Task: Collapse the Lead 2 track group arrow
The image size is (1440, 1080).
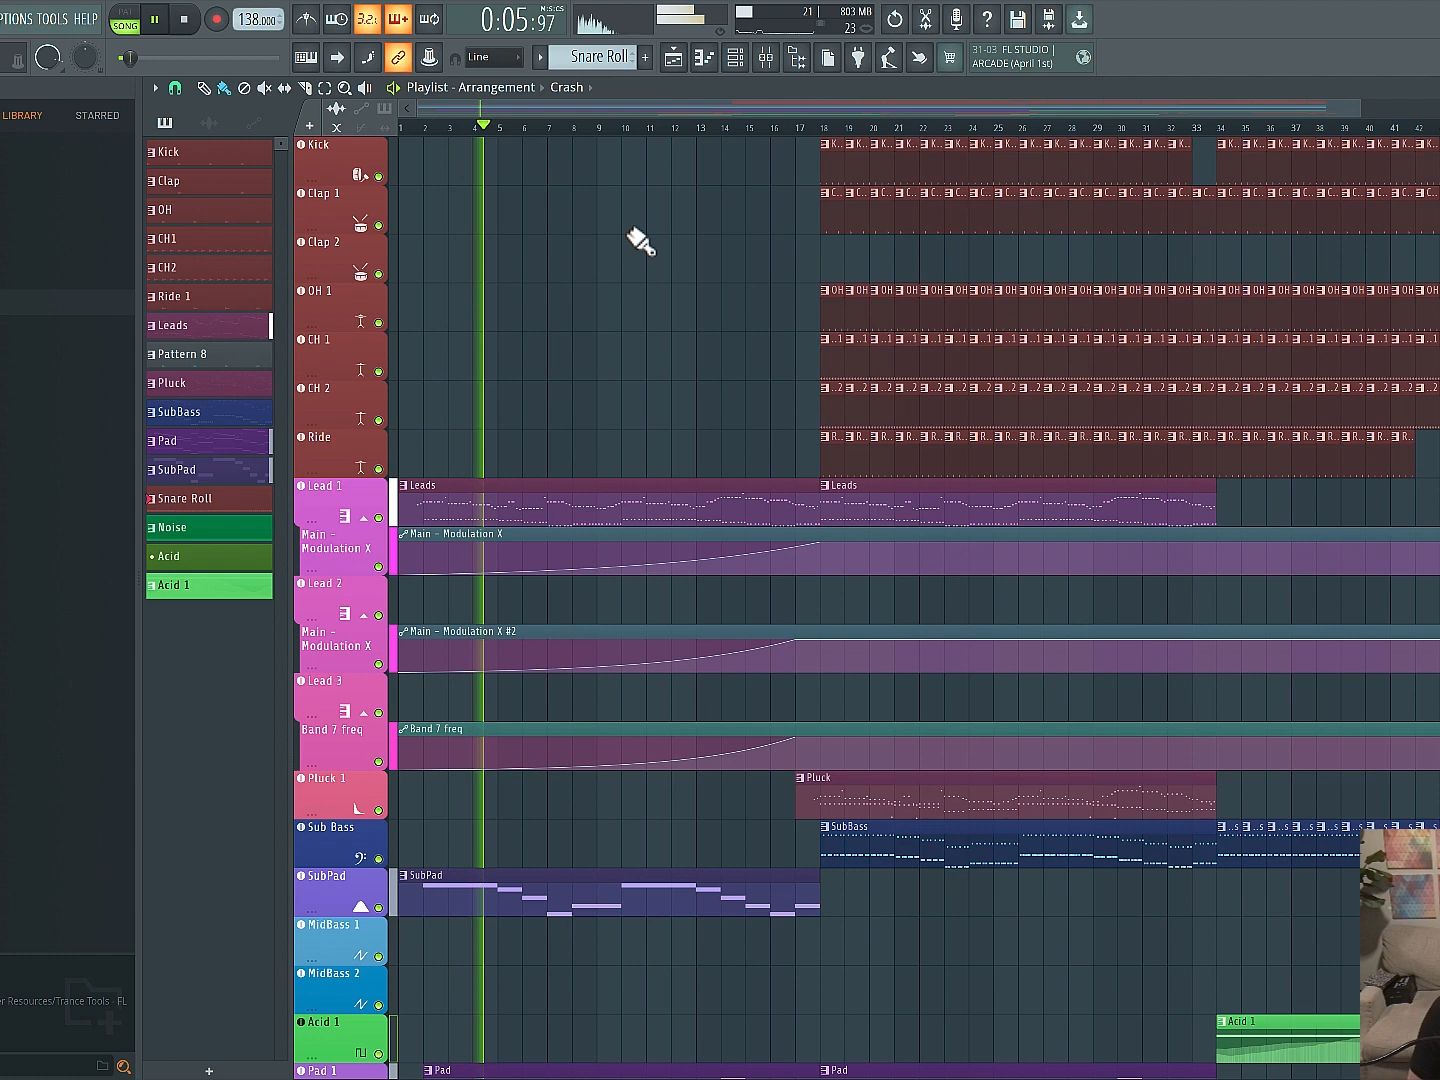Action: pyautogui.click(x=364, y=615)
